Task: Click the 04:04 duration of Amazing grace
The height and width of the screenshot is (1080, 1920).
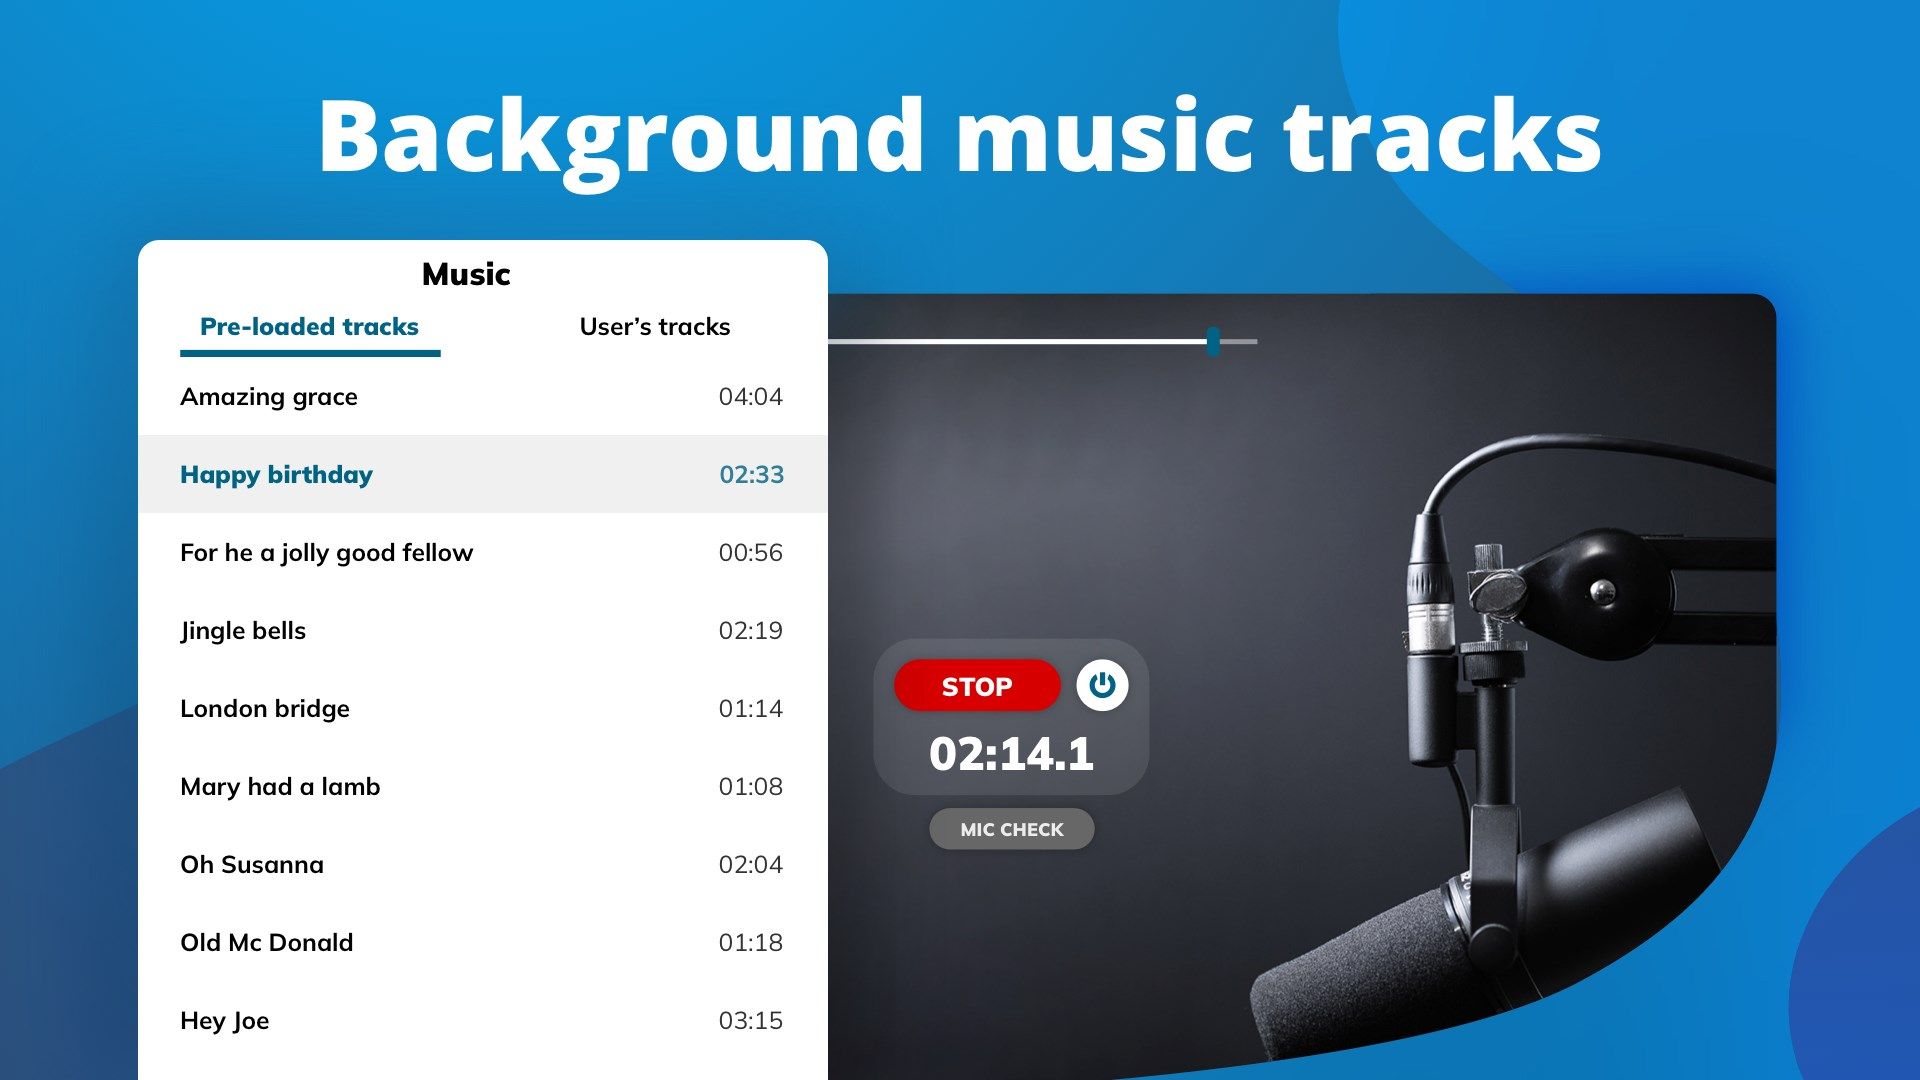Action: [x=751, y=397]
